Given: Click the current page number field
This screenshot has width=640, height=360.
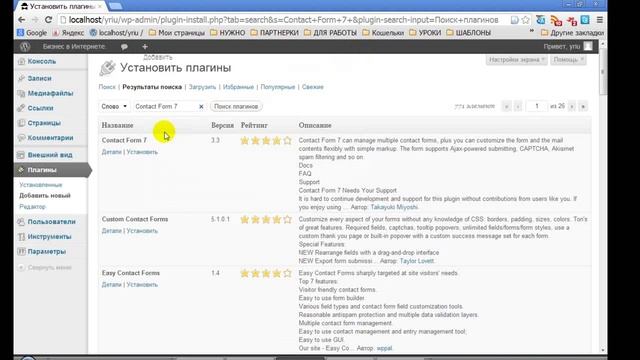Looking at the screenshot, I should click(536, 106).
